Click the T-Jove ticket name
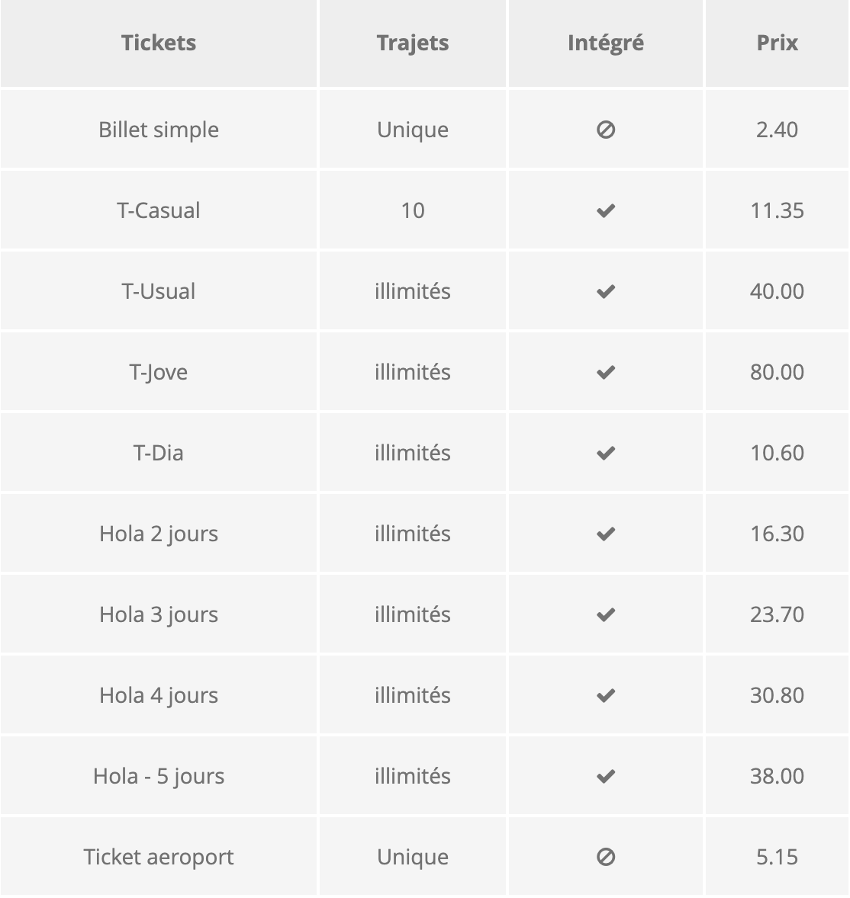Viewport: 850px width, 898px height. 159,373
